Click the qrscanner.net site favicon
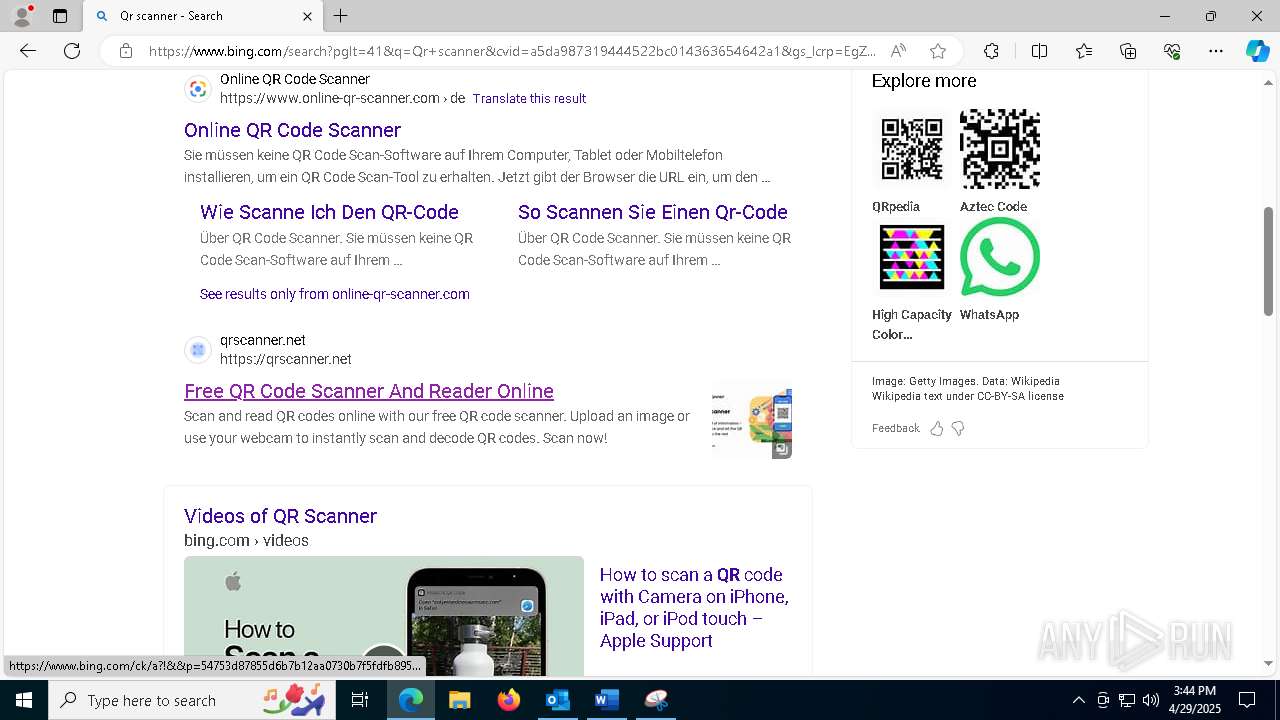 [198, 350]
